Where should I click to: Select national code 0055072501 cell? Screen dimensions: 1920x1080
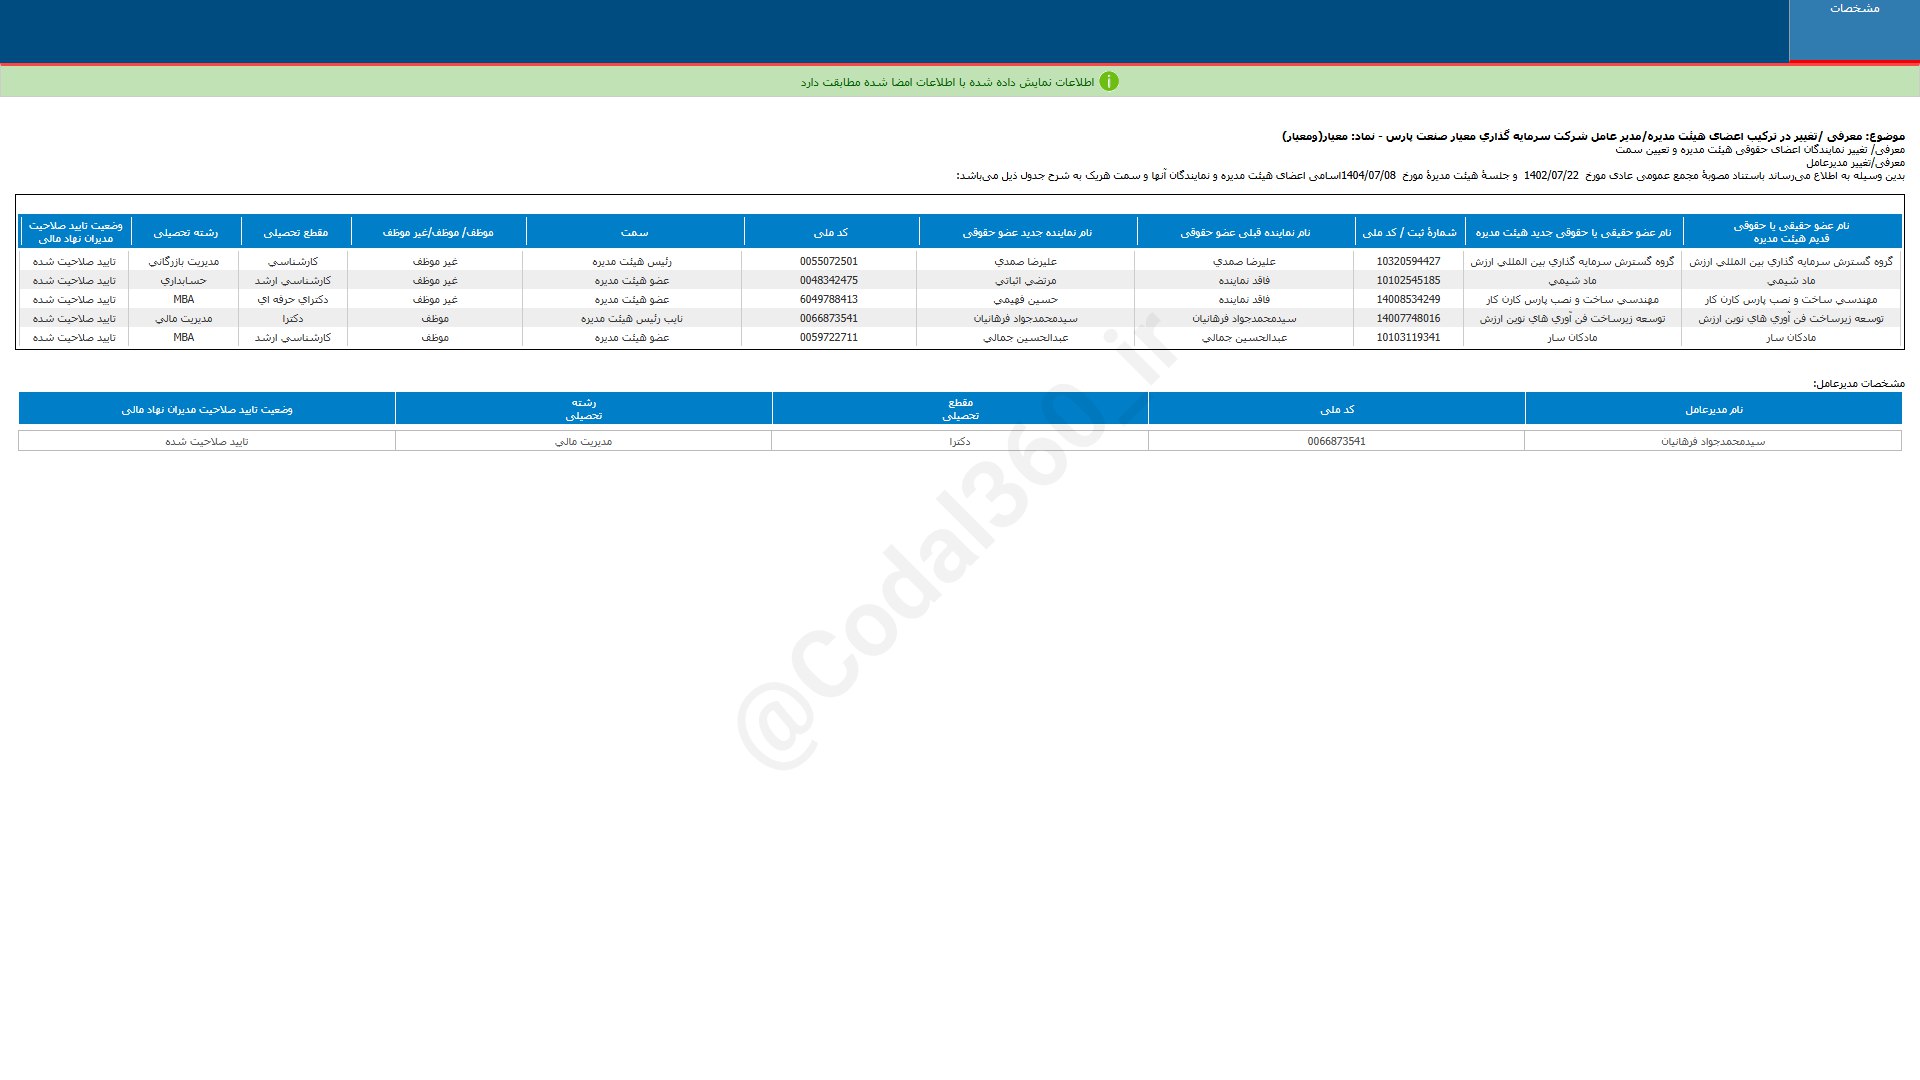(x=828, y=262)
